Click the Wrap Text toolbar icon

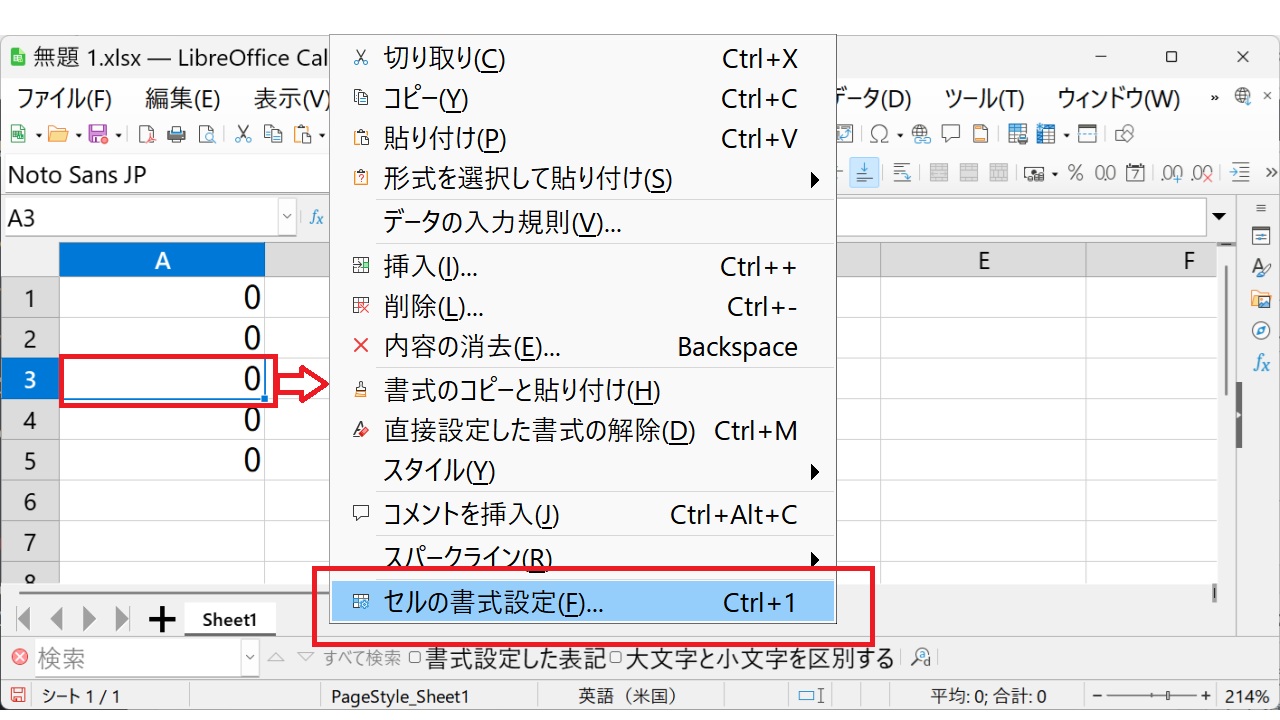[x=901, y=173]
